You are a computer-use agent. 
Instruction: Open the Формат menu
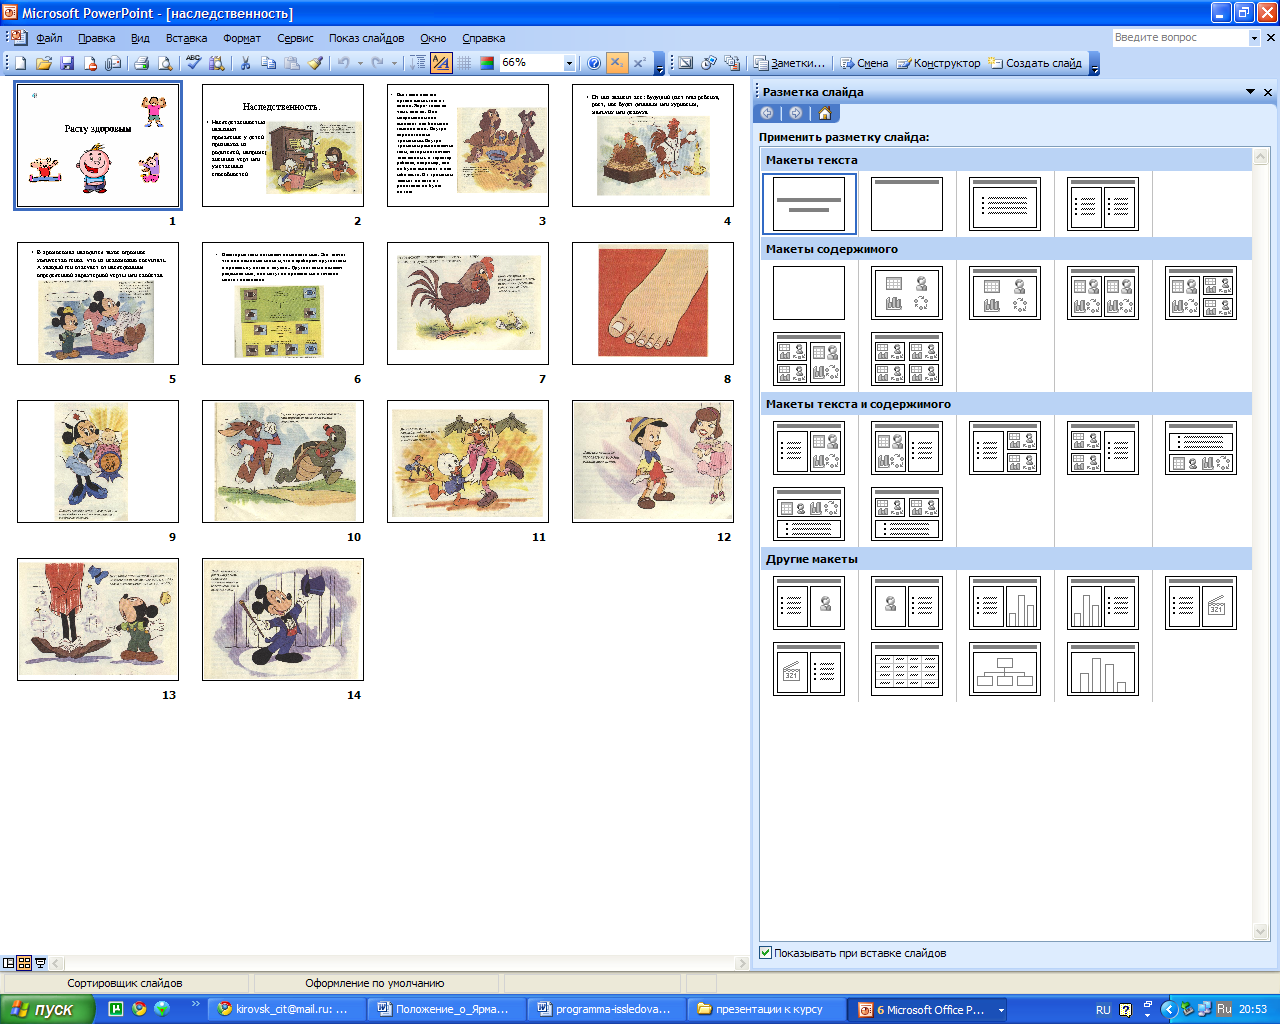click(242, 38)
